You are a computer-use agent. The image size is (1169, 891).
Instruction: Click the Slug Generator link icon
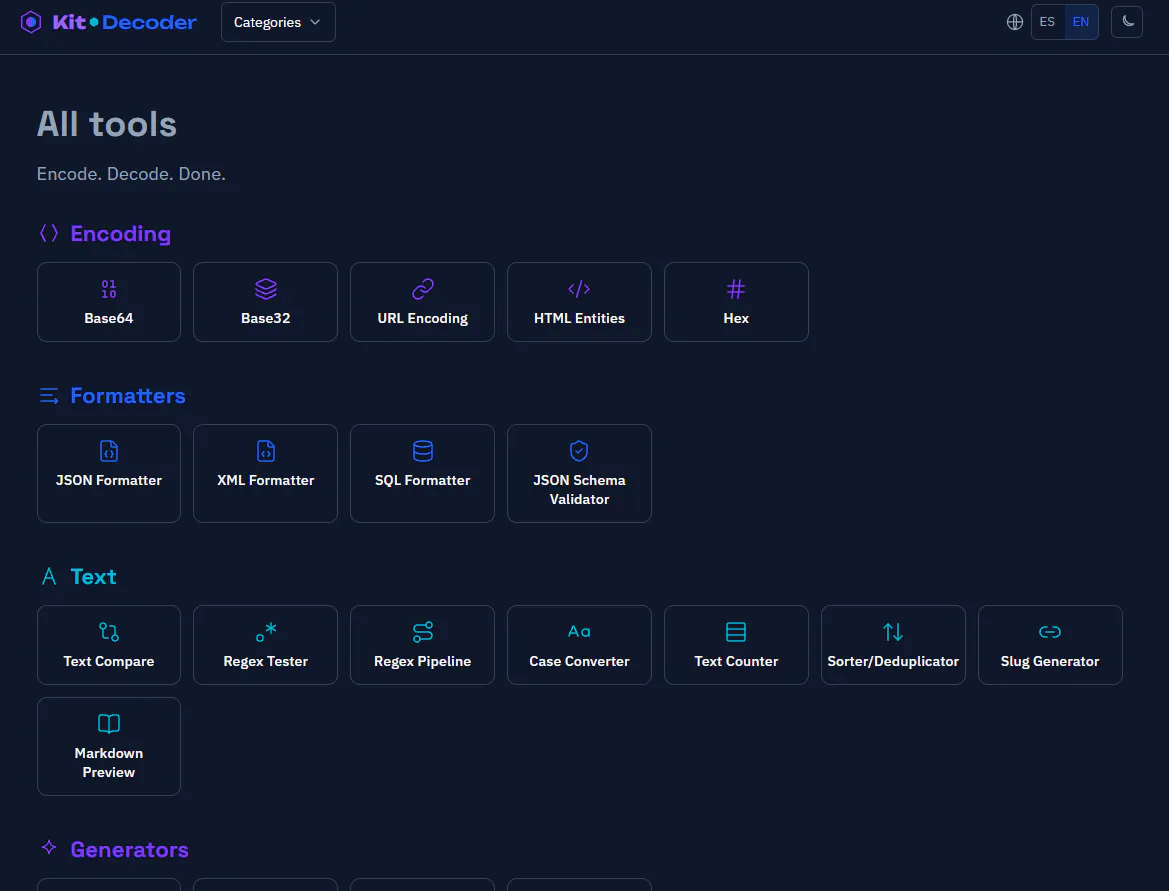[1050, 632]
